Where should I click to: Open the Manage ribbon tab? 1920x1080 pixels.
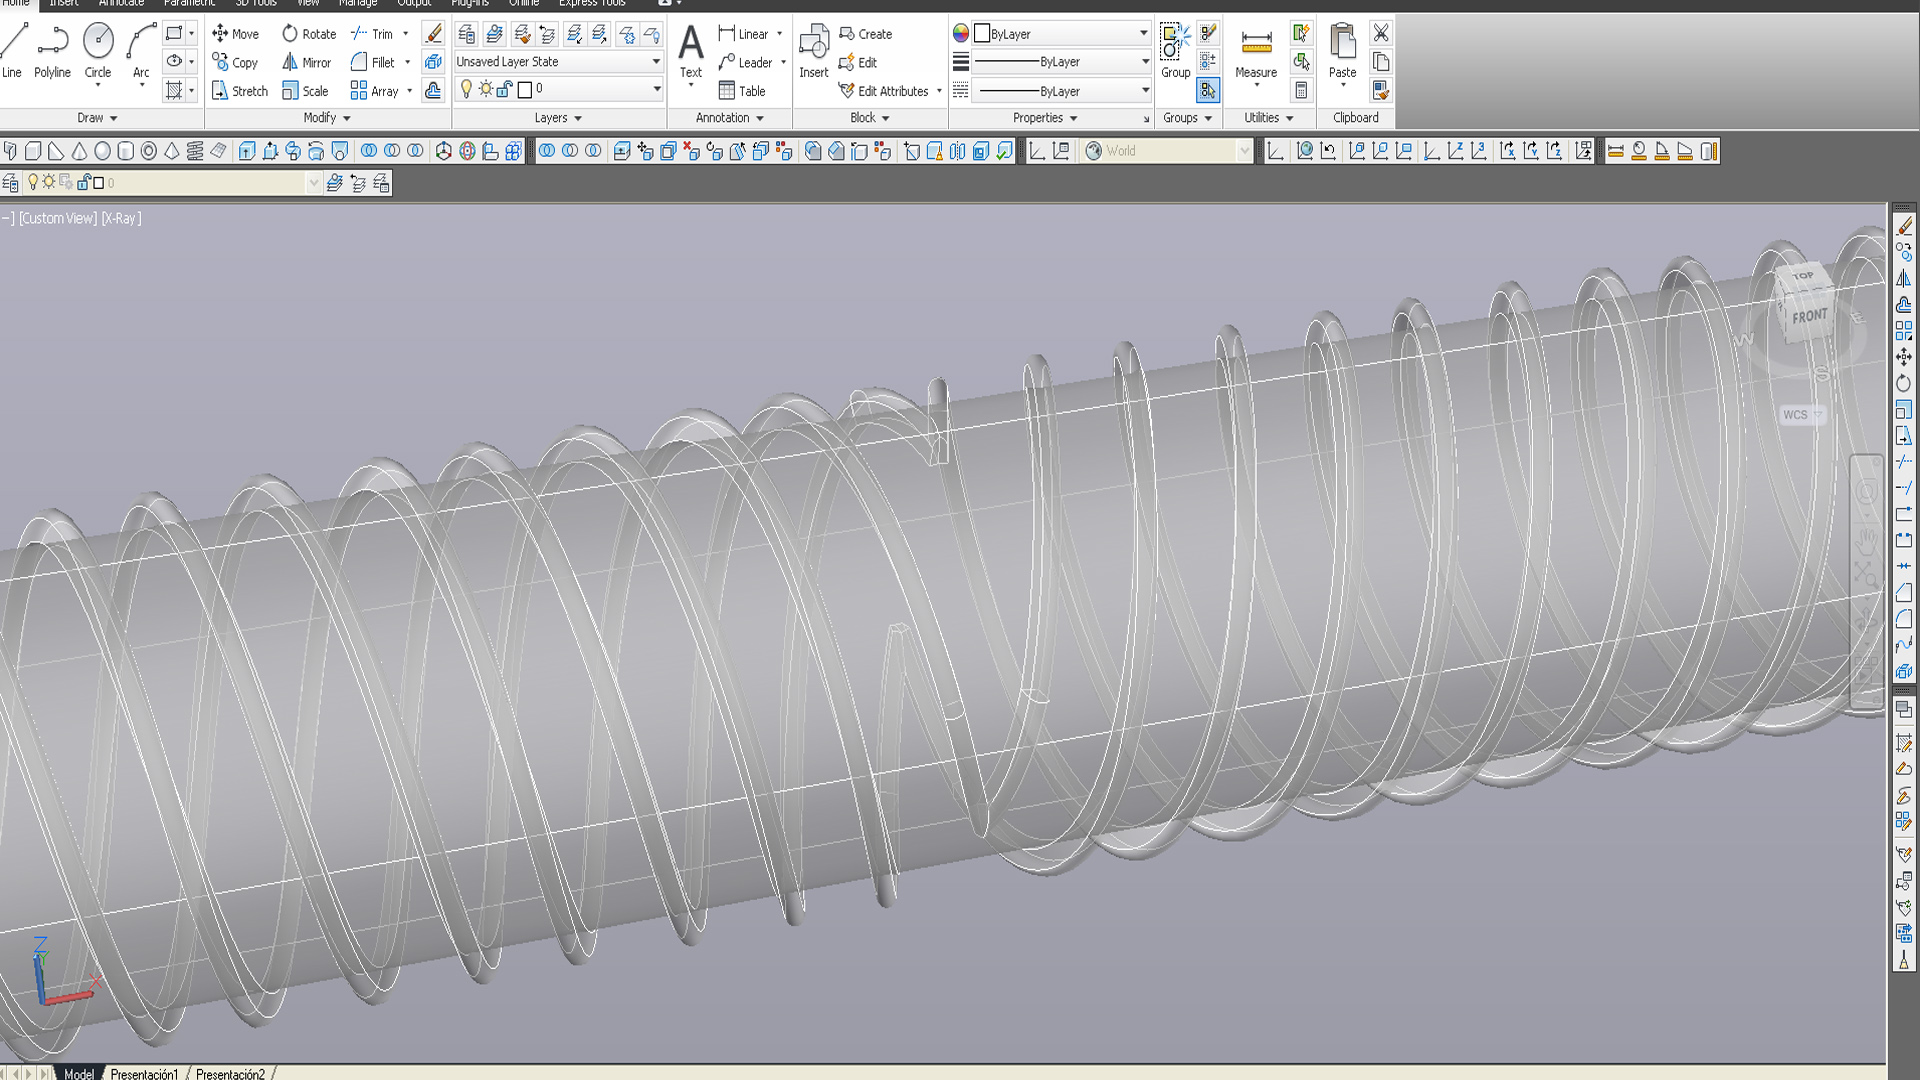click(357, 3)
